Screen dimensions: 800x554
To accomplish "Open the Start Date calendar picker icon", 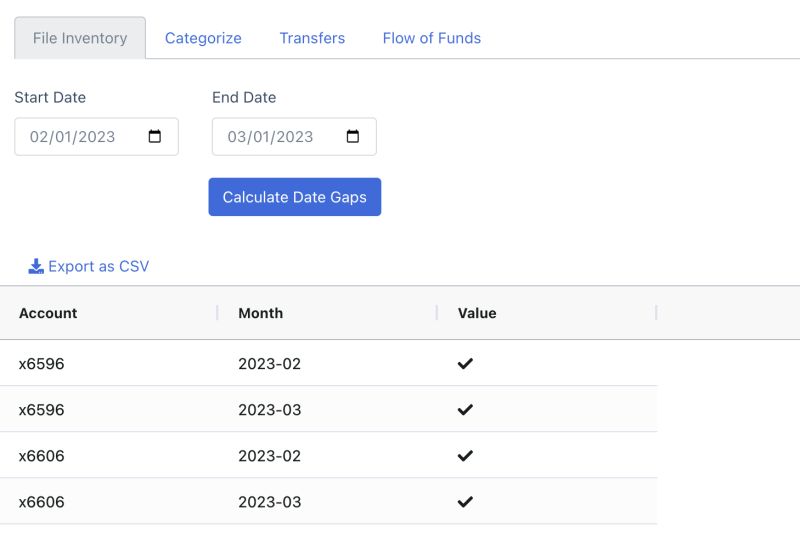I will point(155,137).
